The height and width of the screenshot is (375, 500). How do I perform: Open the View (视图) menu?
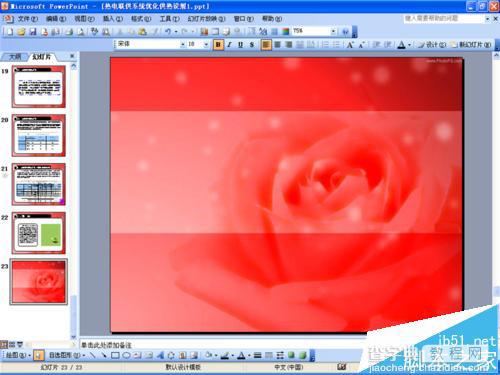tap(84, 19)
